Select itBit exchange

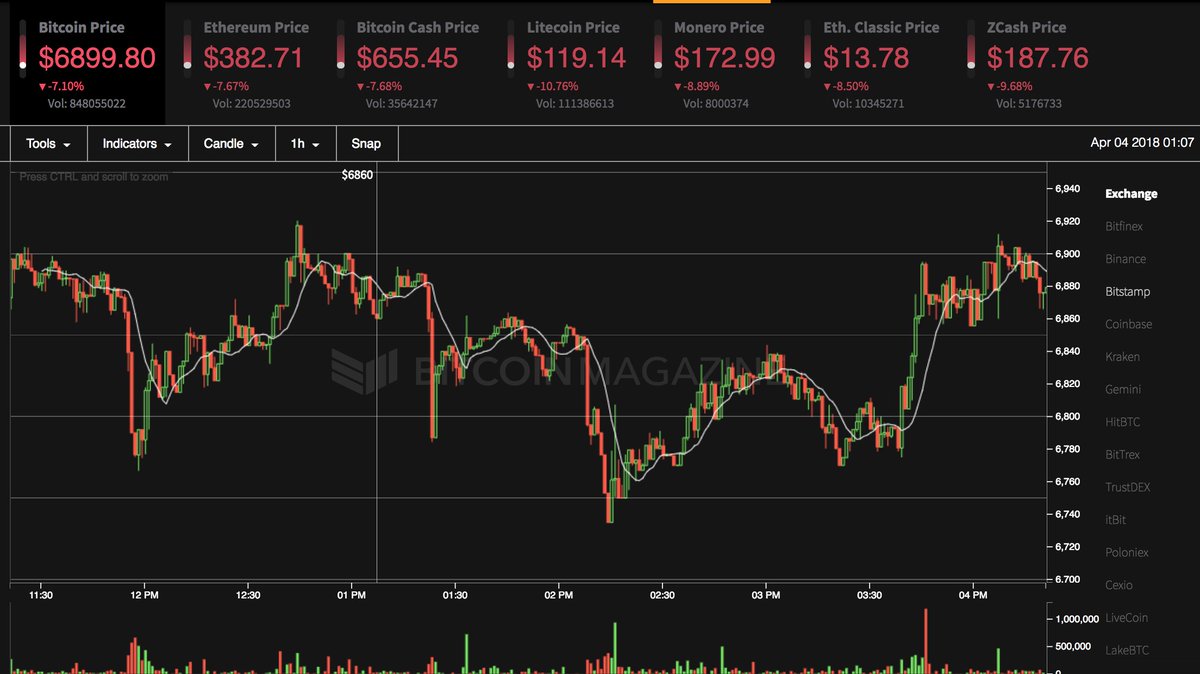[1115, 520]
